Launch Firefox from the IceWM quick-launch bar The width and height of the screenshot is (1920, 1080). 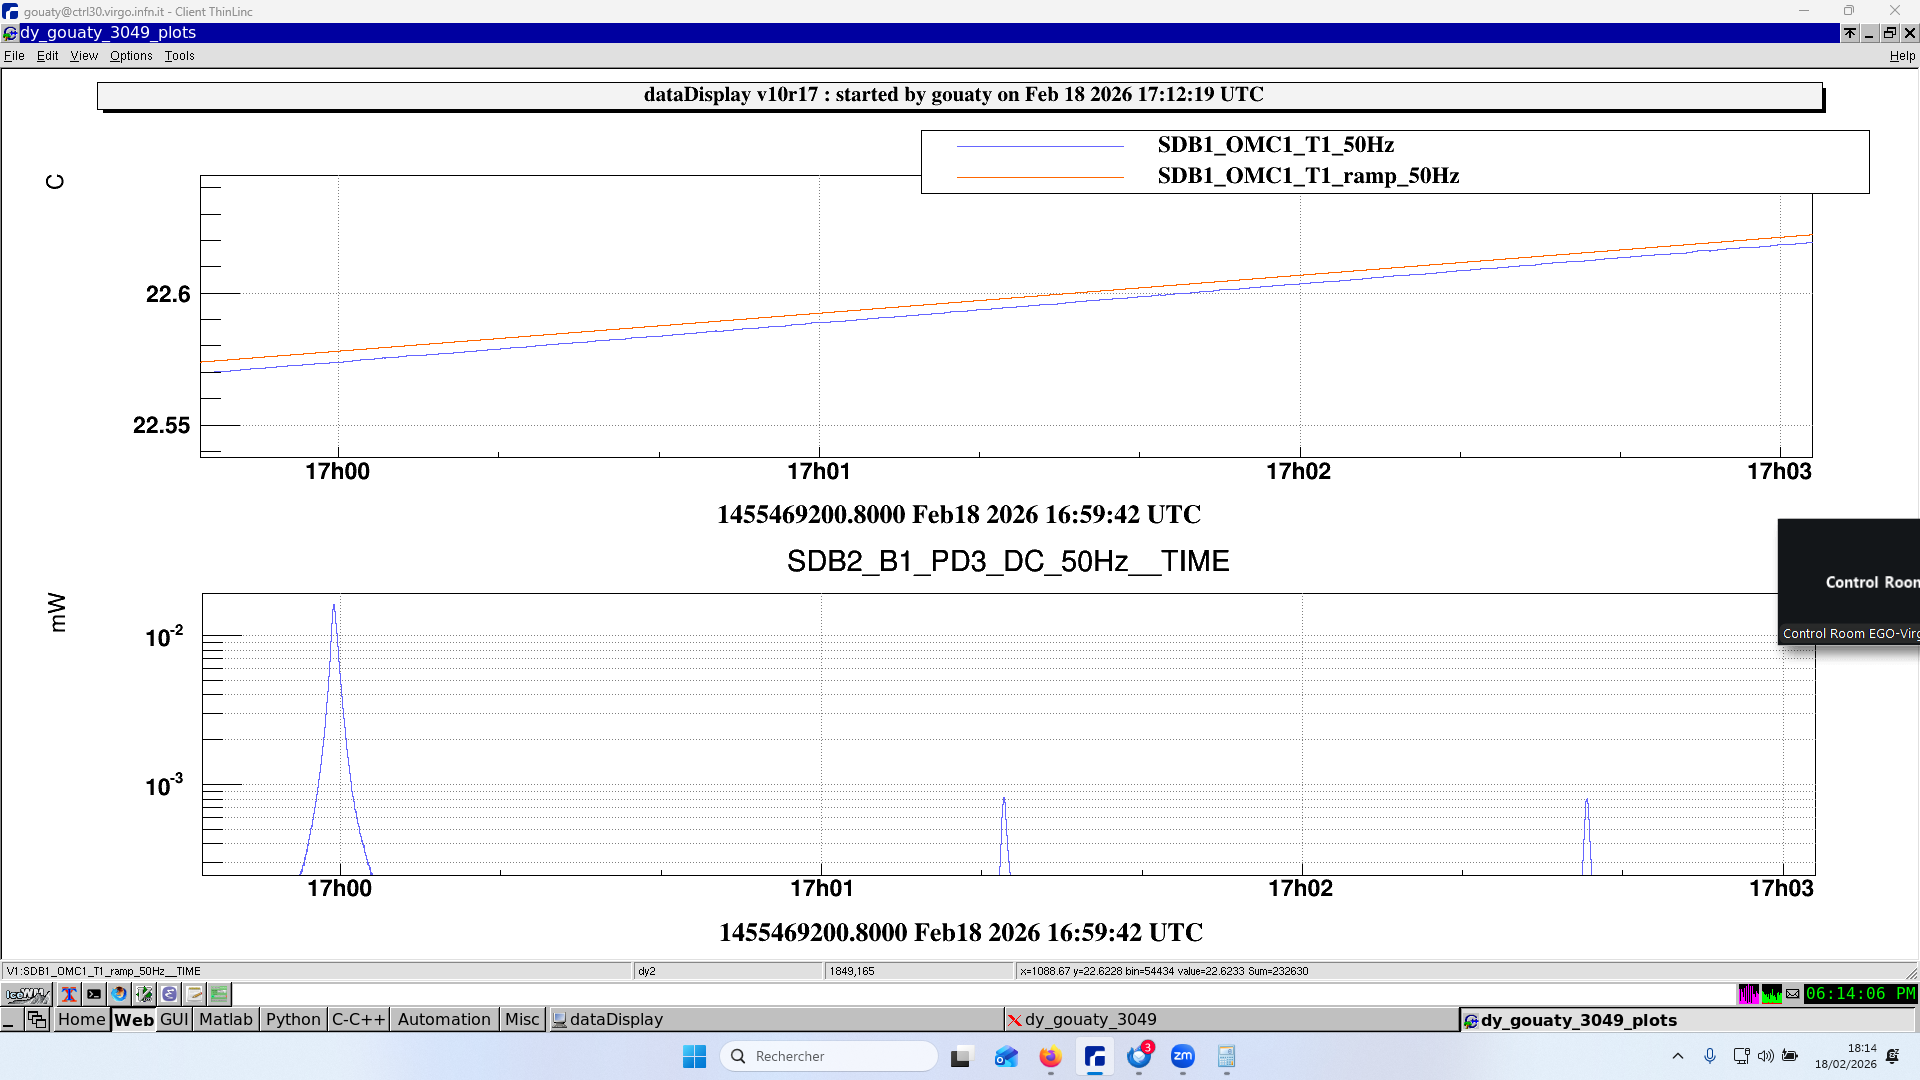[119, 994]
